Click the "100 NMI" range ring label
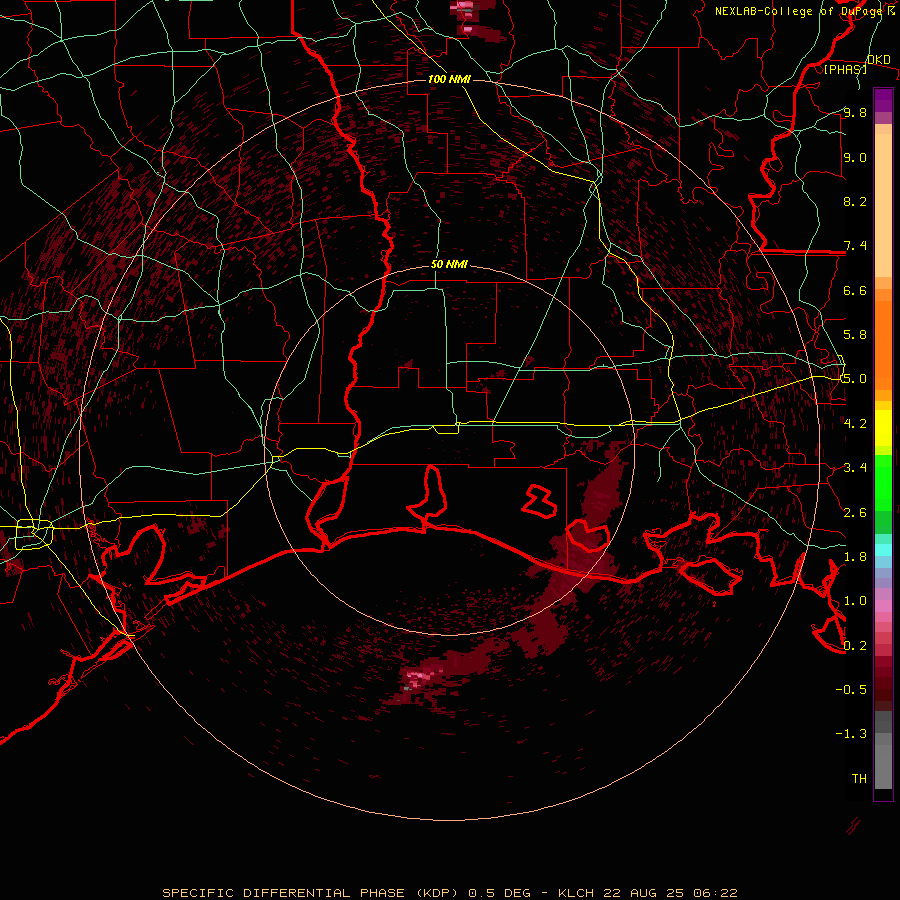Image resolution: width=900 pixels, height=900 pixels. point(449,79)
